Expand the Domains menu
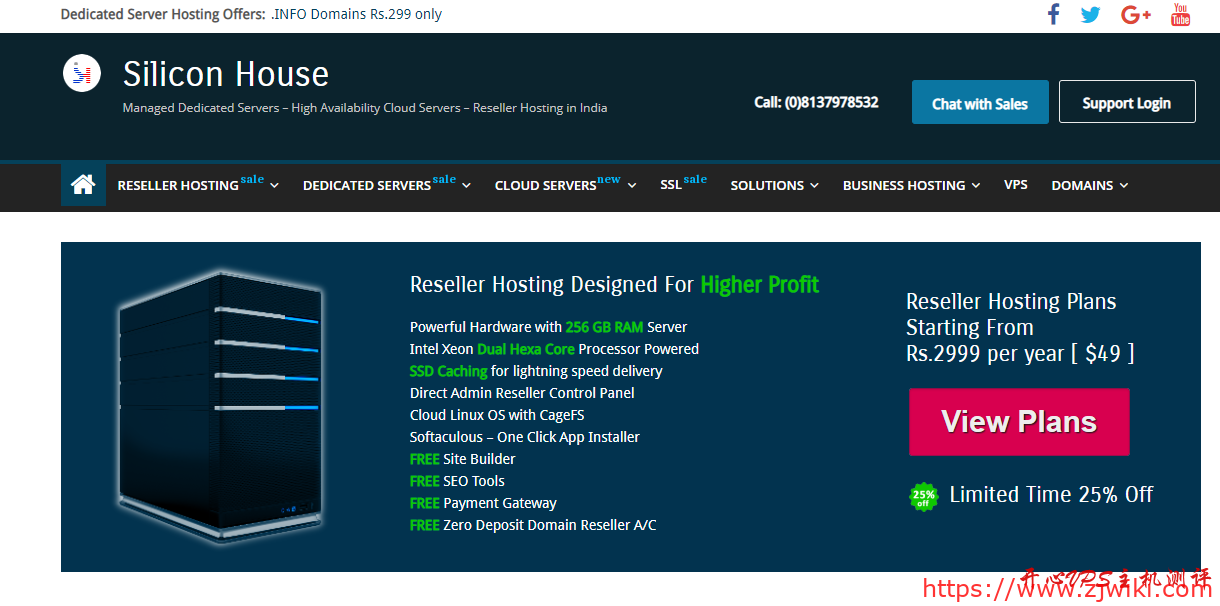This screenshot has width=1220, height=606. (x=1090, y=185)
